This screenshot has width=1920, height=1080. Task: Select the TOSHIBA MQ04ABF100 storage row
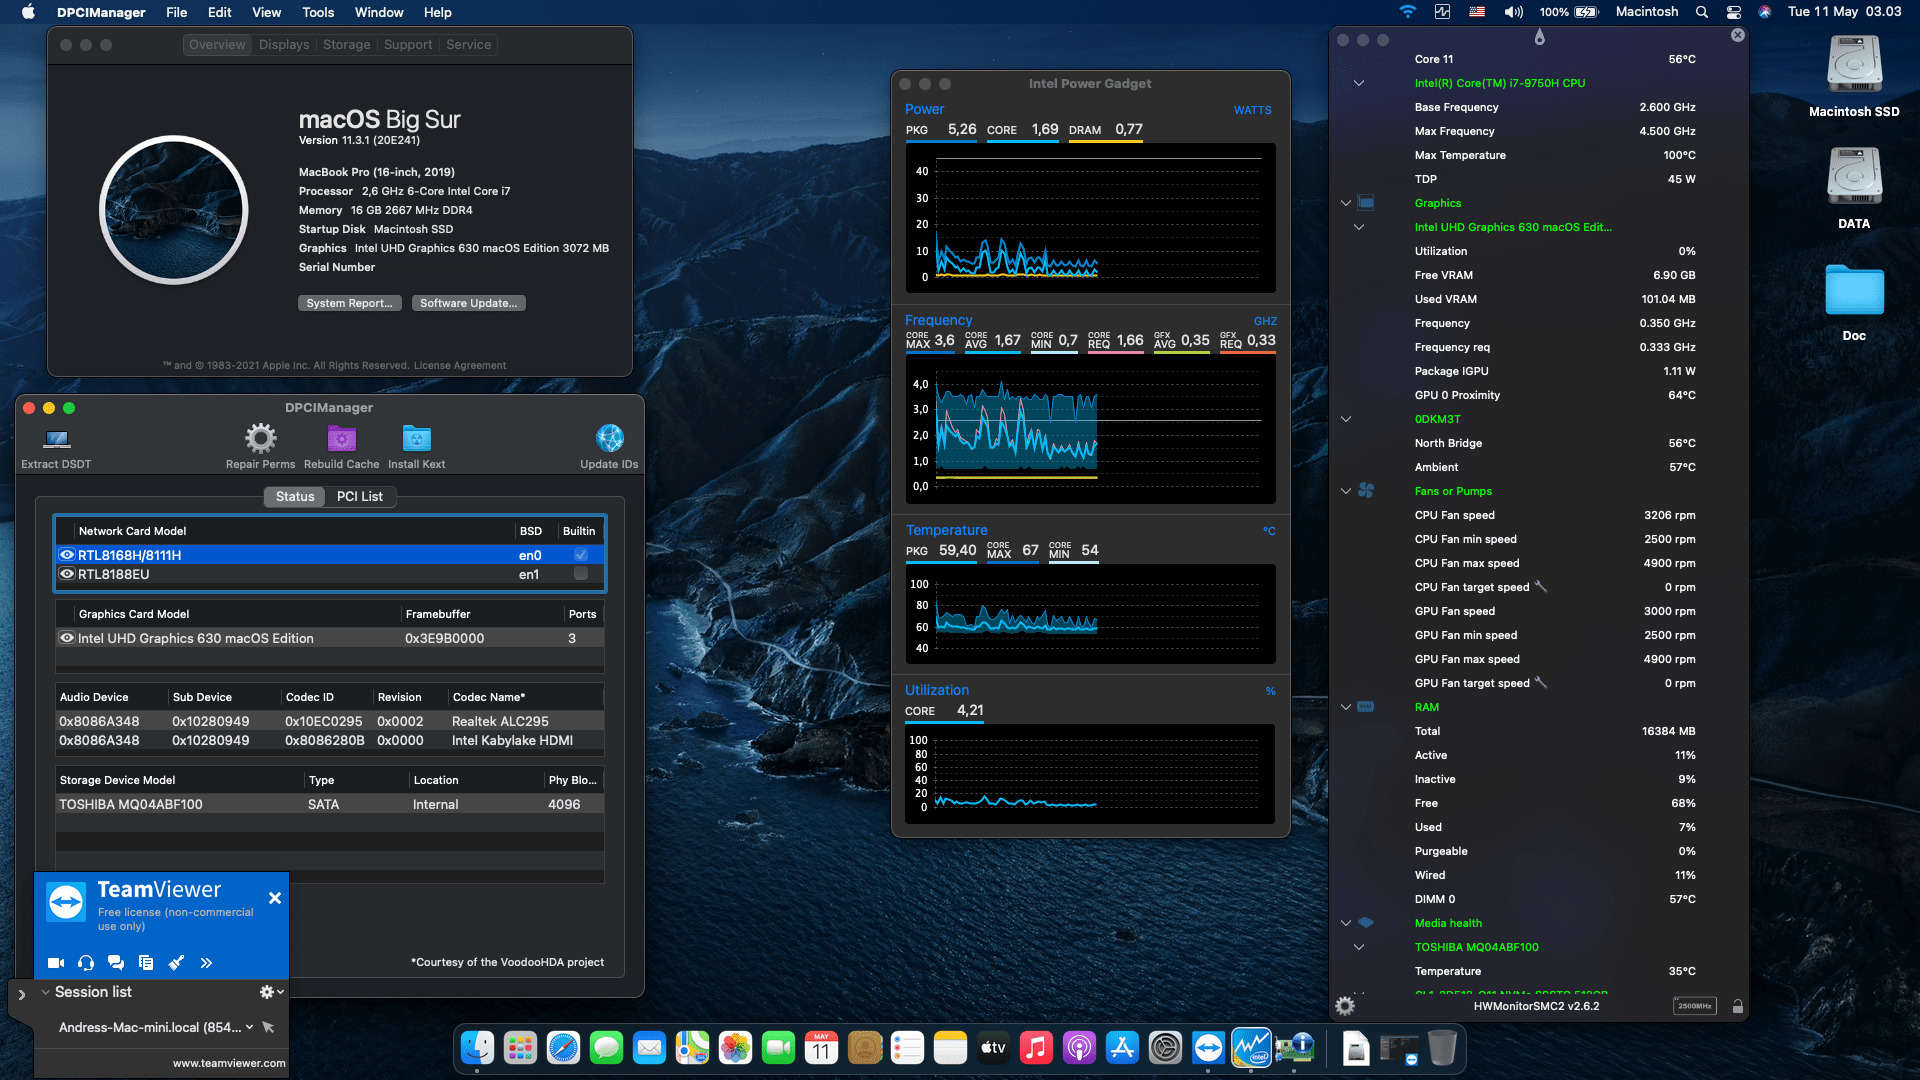[330, 804]
